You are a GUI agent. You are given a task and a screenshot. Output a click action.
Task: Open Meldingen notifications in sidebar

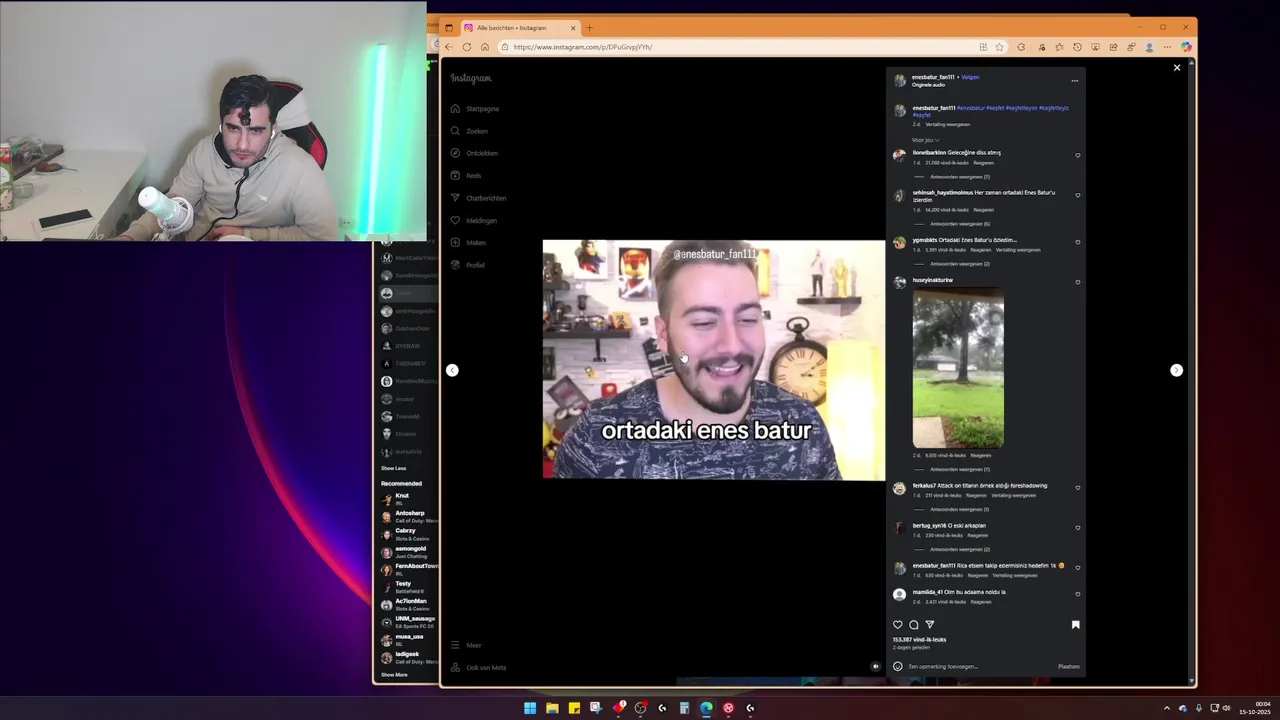(473, 220)
